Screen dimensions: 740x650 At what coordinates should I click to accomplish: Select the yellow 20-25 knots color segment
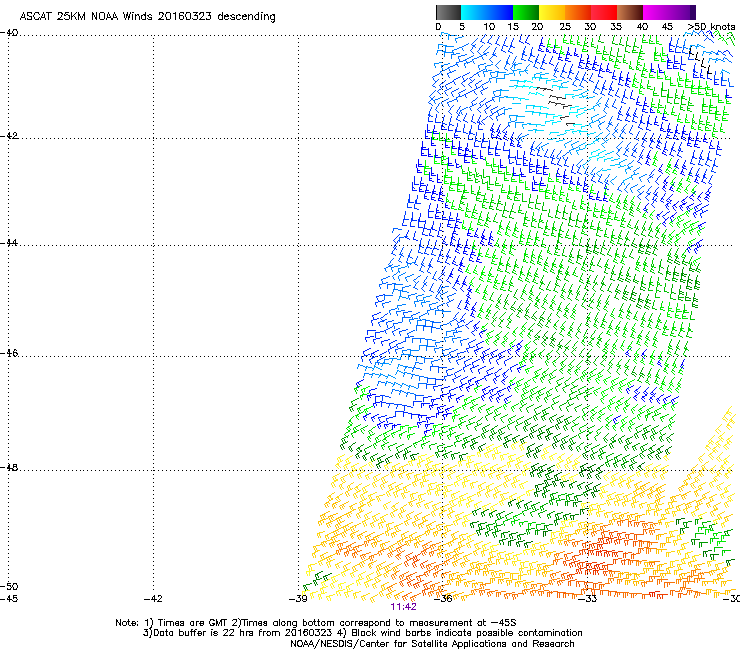[x=552, y=12]
